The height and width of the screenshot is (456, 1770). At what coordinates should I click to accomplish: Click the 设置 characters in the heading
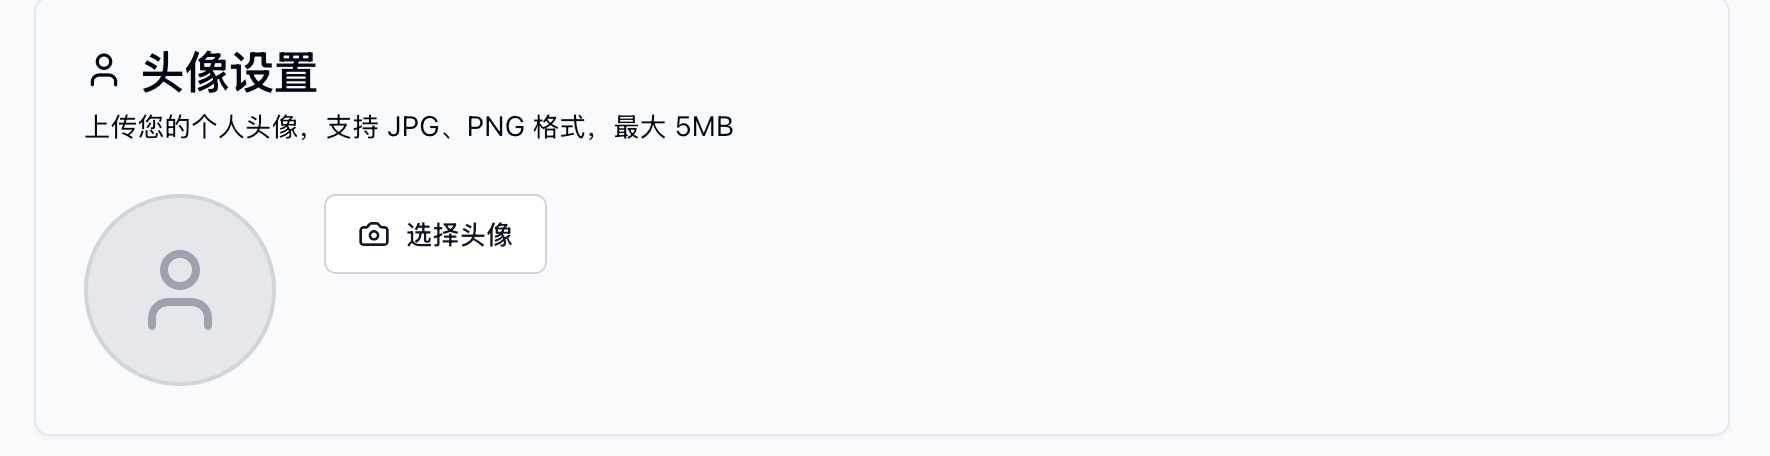pos(273,72)
